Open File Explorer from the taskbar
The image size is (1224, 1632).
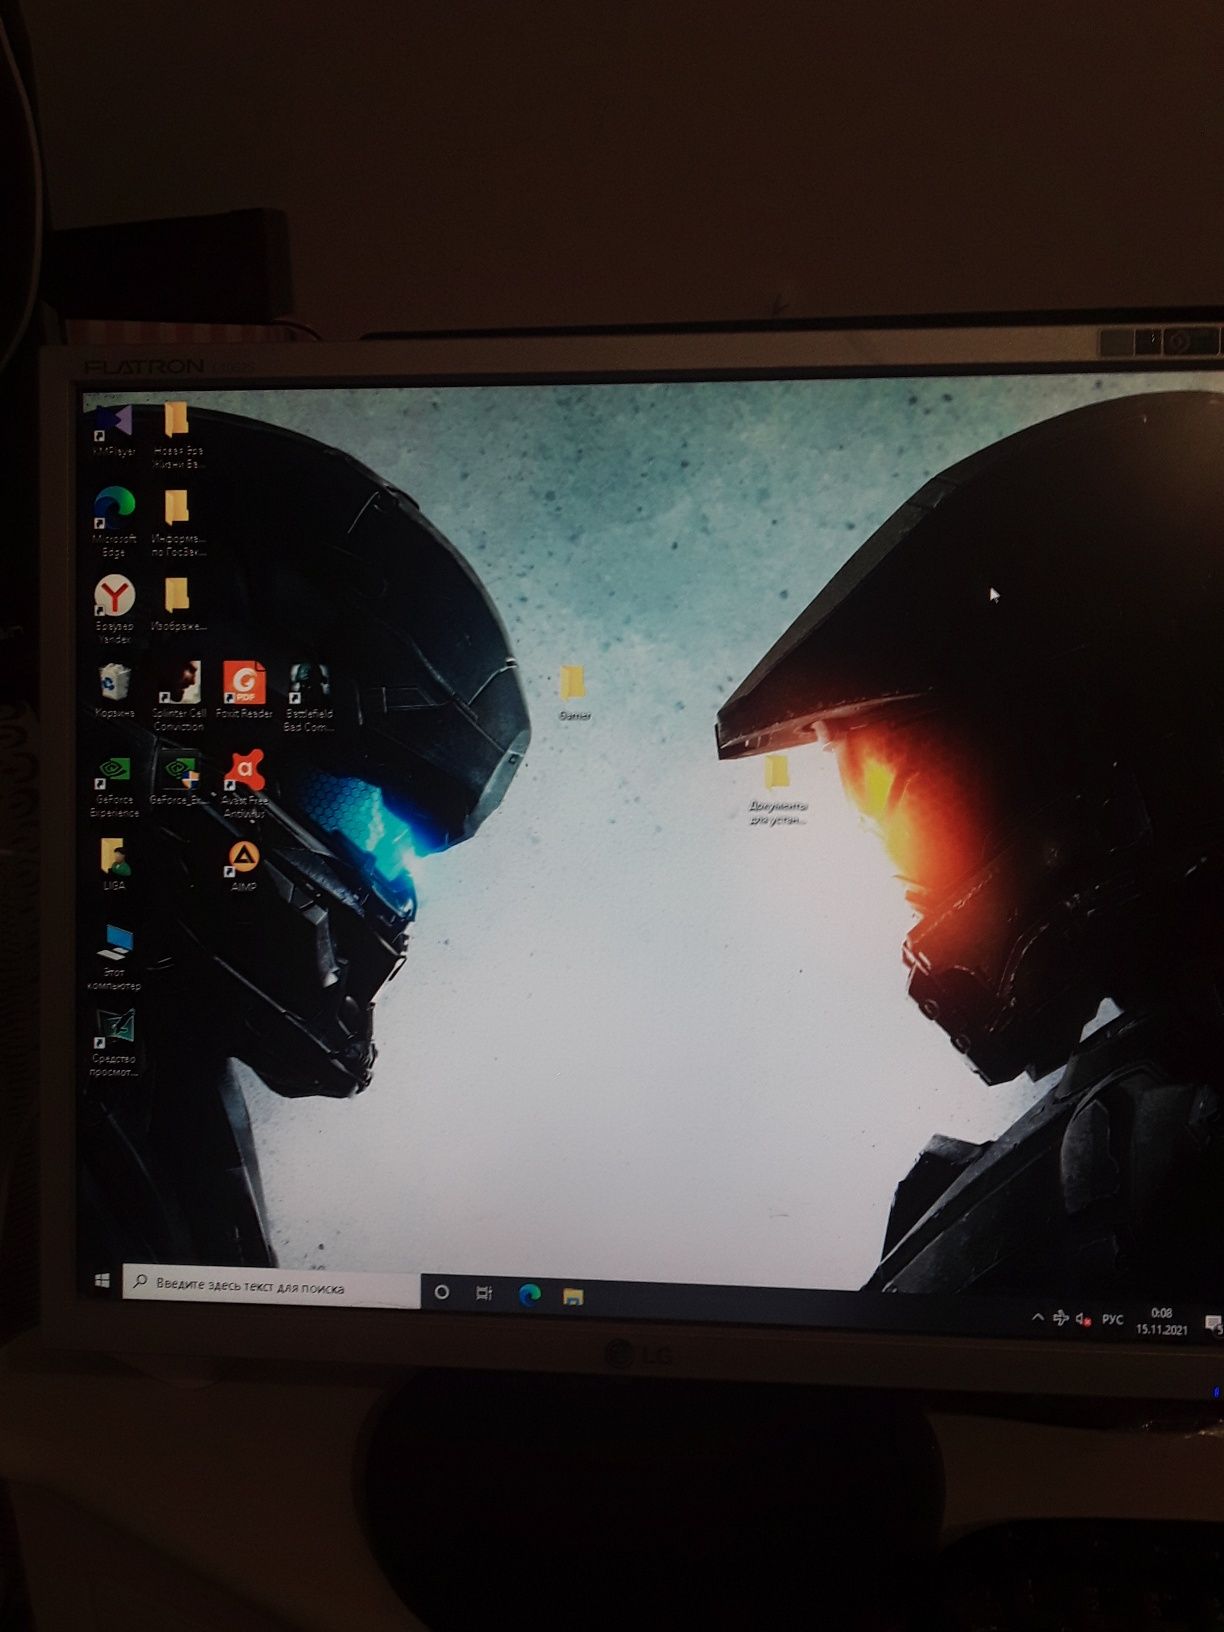point(573,1297)
